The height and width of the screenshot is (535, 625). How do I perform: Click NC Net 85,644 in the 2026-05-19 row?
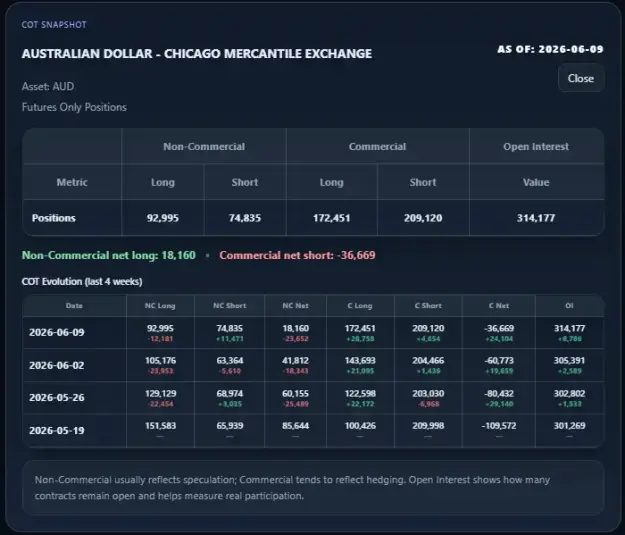[x=295, y=426]
